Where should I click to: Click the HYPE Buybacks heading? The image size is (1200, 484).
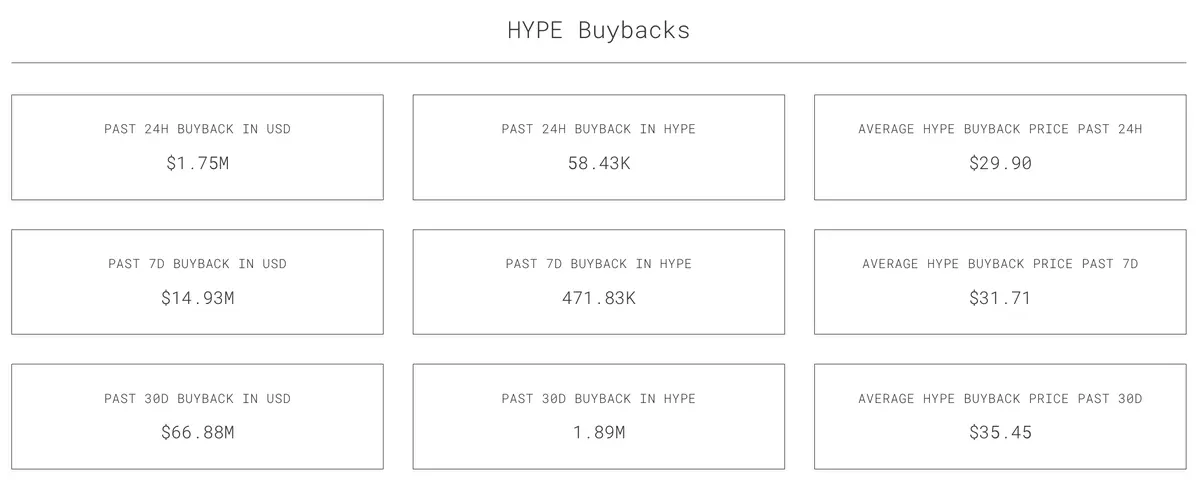[x=599, y=30]
